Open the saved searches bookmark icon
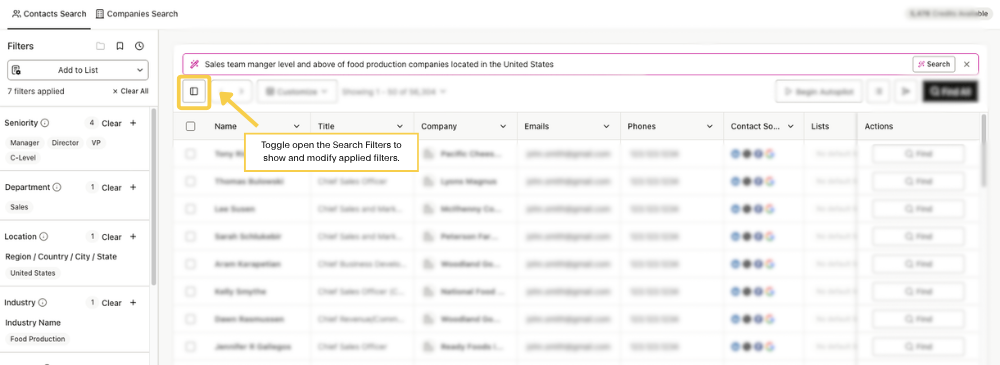 pos(120,46)
